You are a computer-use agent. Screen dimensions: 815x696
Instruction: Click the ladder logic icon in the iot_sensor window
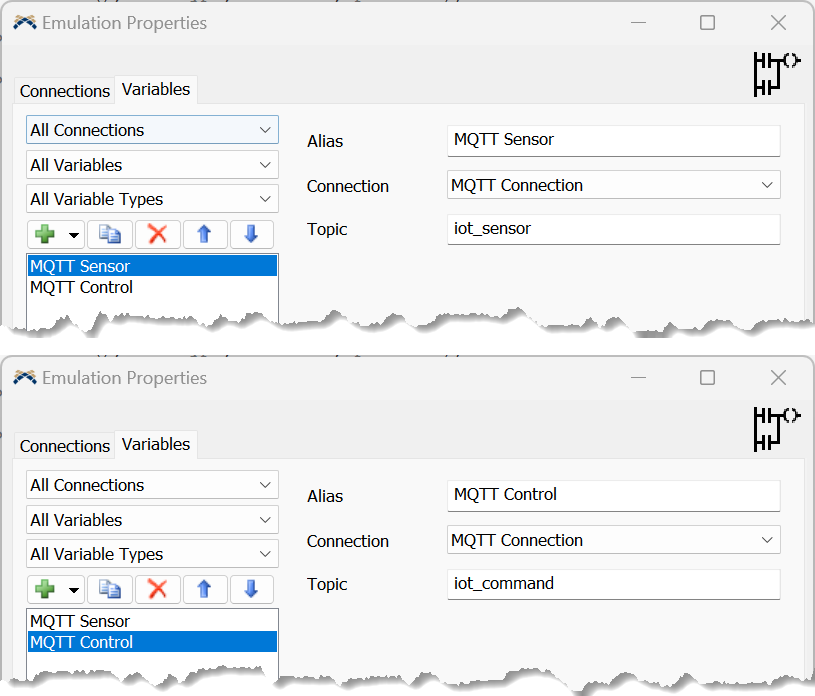[x=776, y=74]
